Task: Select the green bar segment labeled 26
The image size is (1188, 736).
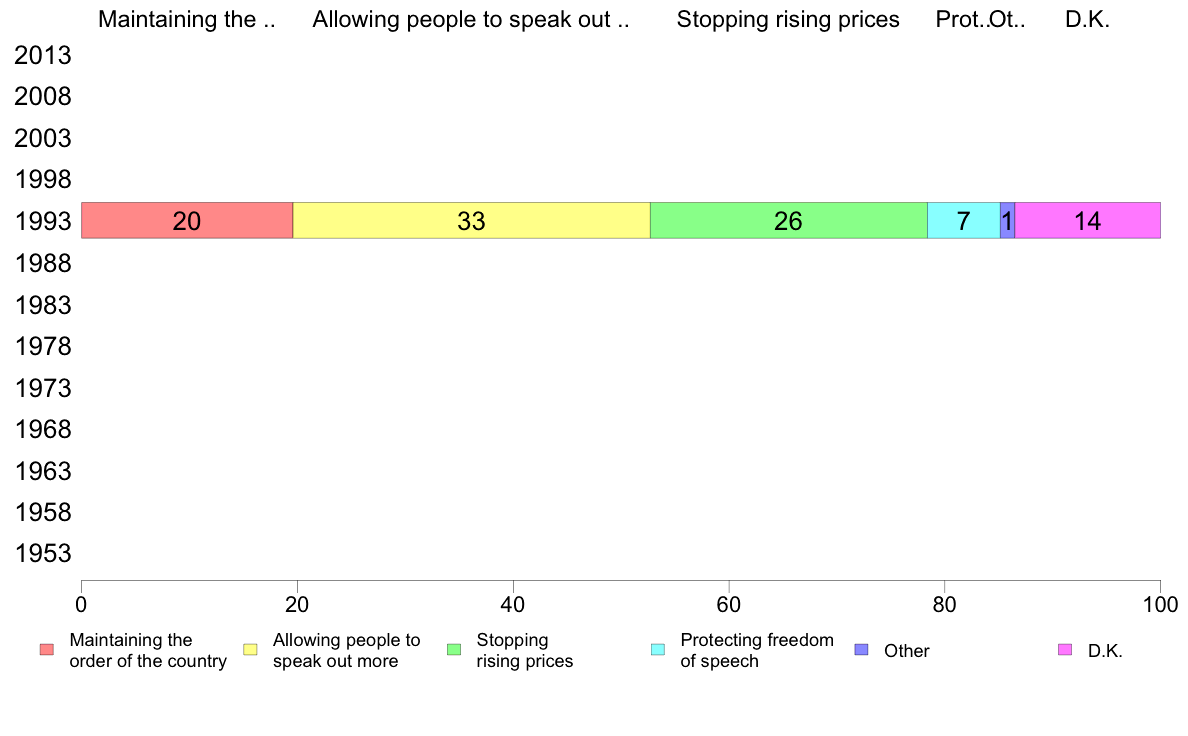Action: (x=789, y=221)
